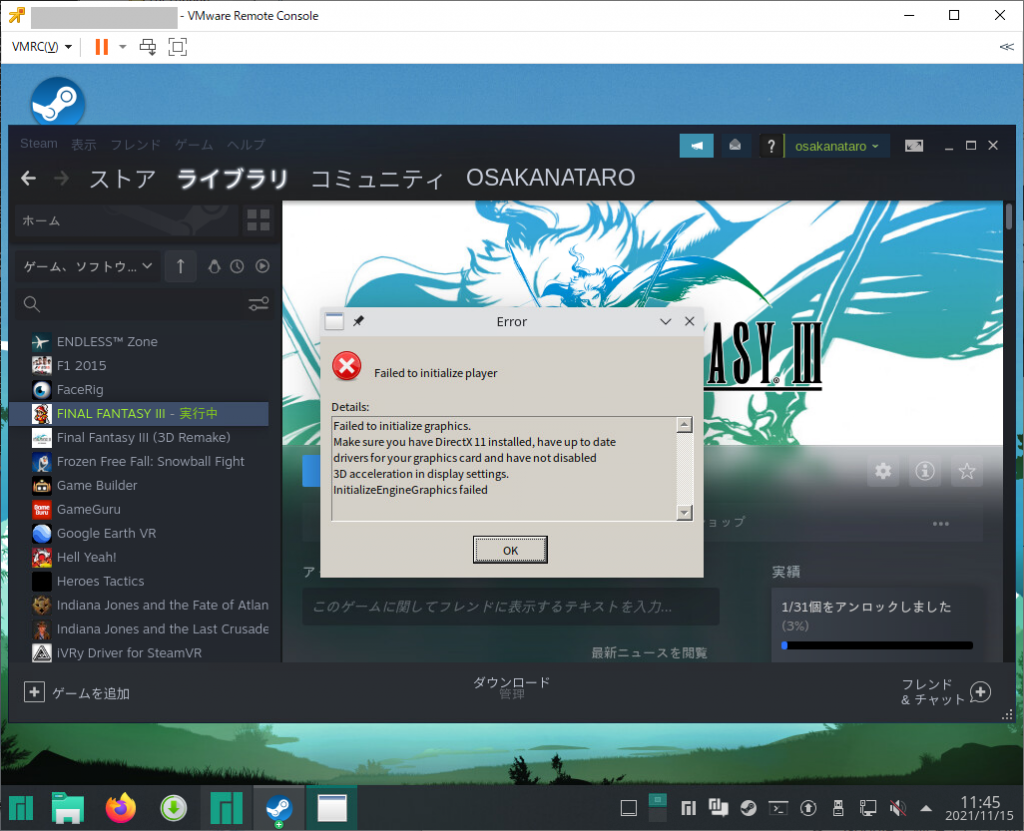Open the ヘルプ menu
Screen dimensions: 1024x831
tap(246, 144)
